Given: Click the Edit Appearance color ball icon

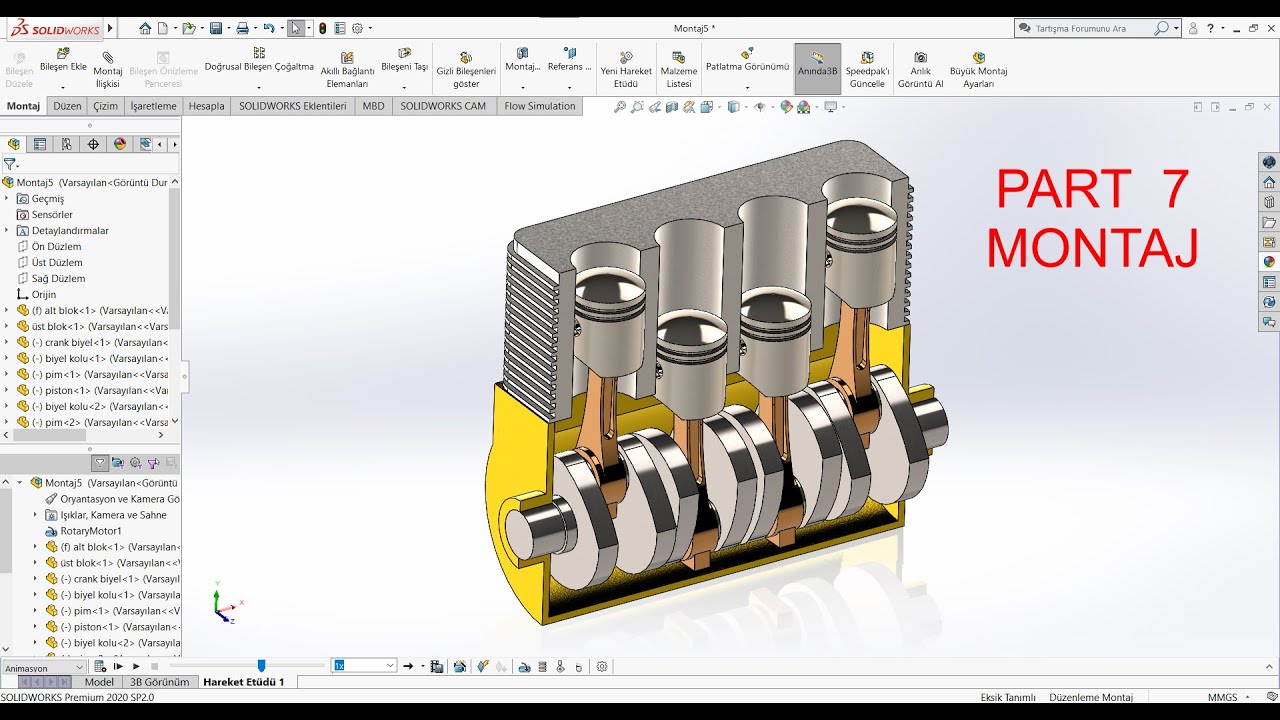Looking at the screenshot, I should click(787, 107).
